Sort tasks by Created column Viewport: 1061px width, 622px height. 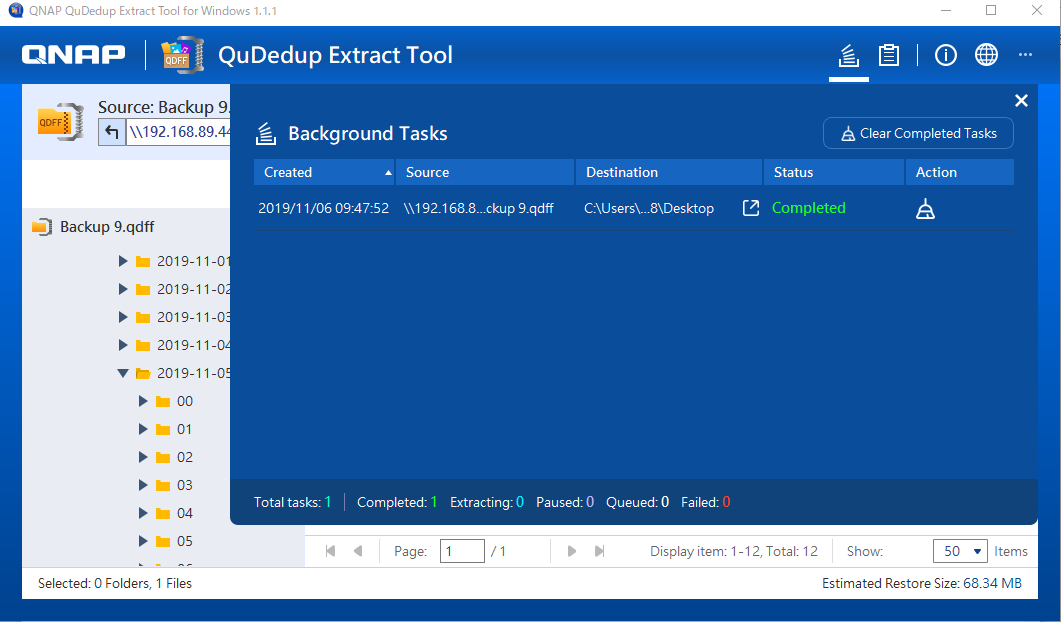click(x=324, y=172)
